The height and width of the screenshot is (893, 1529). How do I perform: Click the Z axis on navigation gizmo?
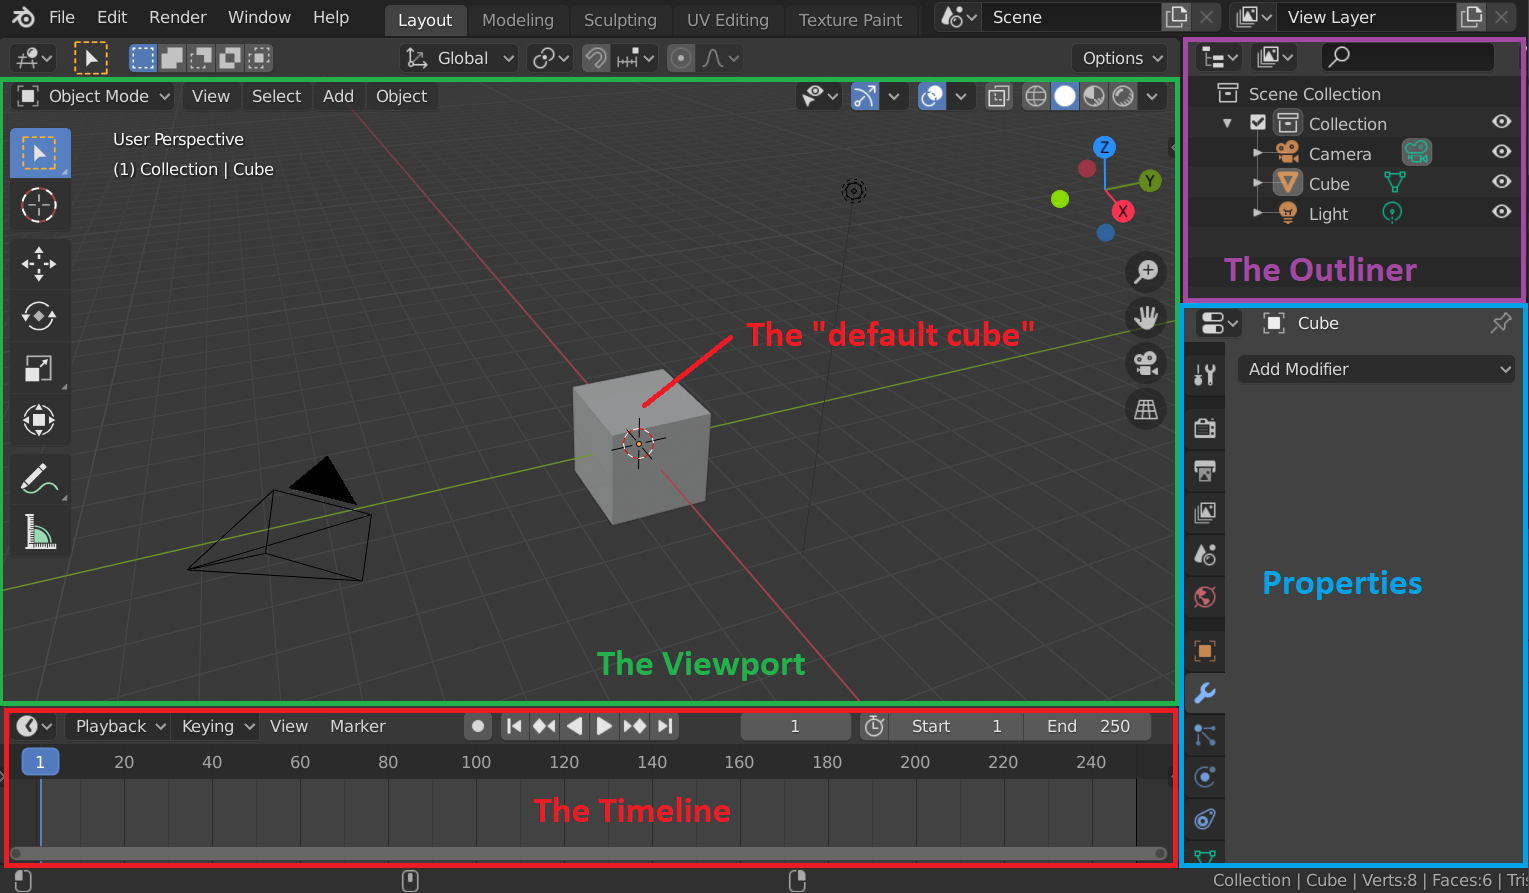pos(1104,147)
